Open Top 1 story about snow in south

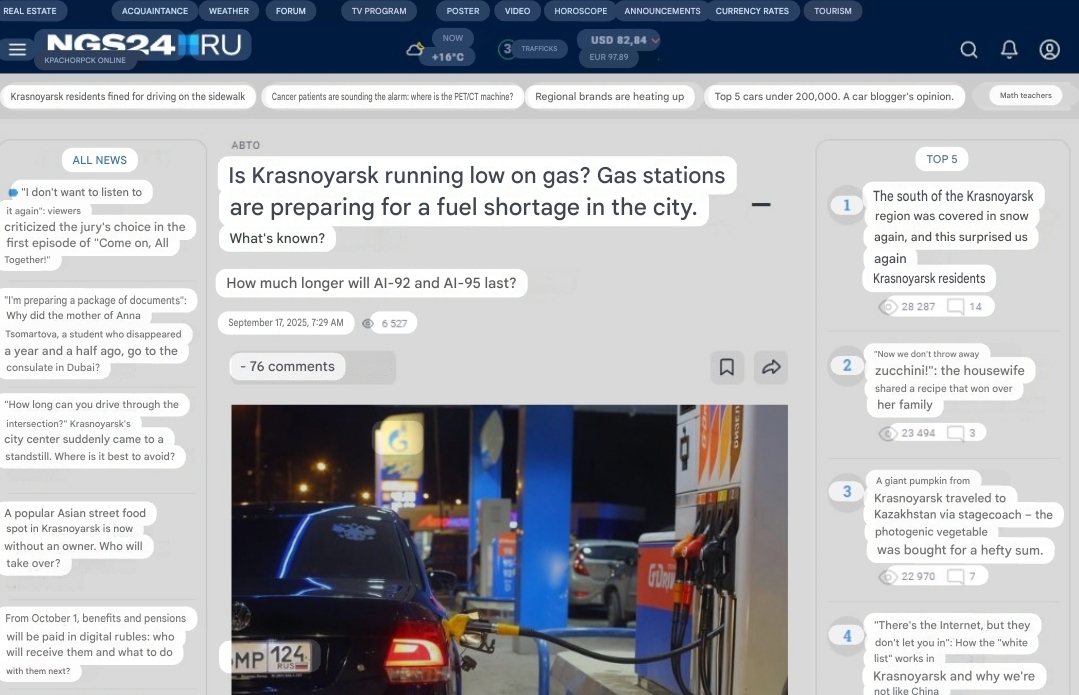953,237
